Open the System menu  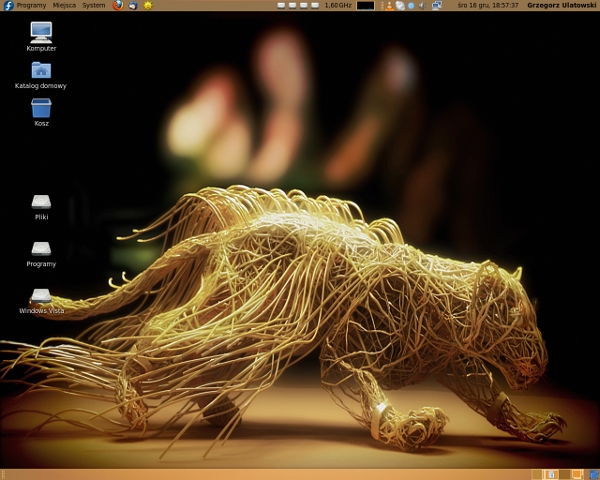coord(93,5)
